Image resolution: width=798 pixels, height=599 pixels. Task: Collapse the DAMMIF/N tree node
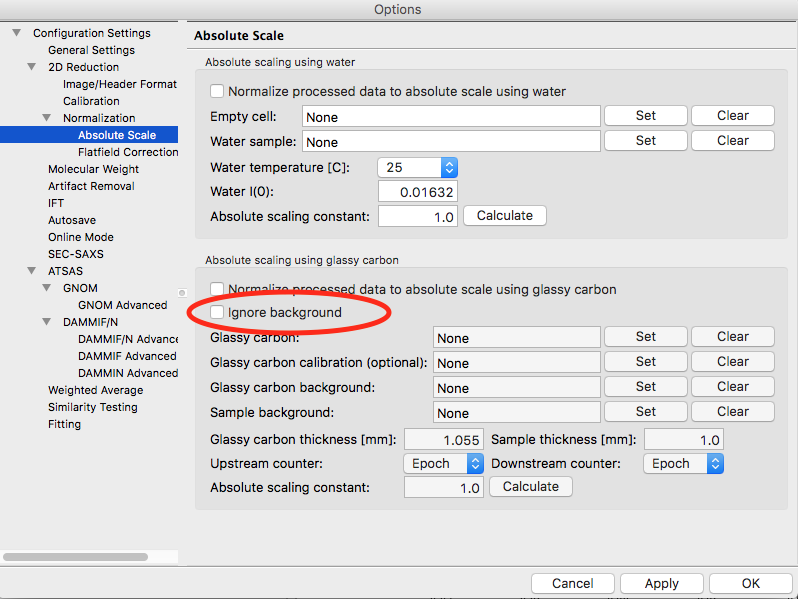coord(46,322)
